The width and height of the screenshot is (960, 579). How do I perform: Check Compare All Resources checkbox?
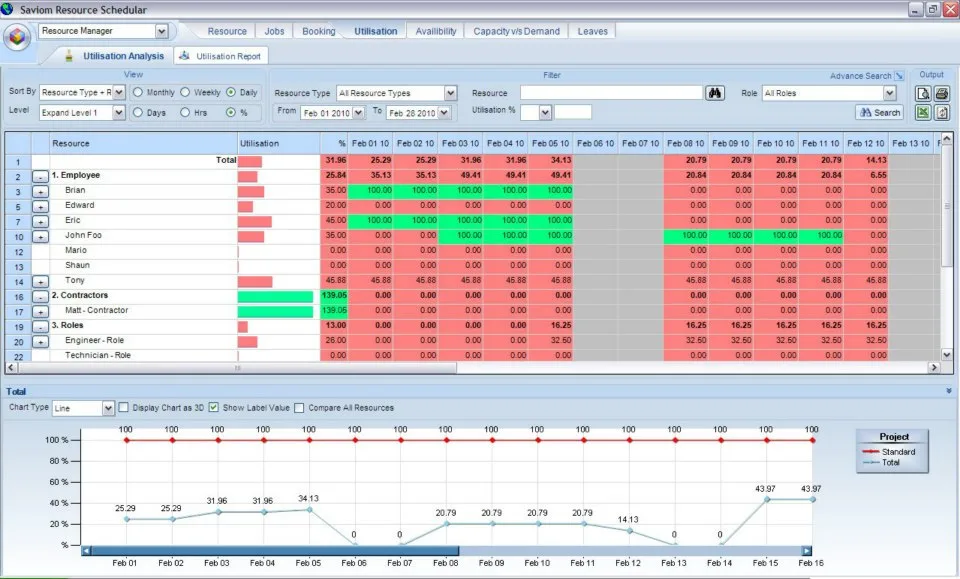pos(299,408)
